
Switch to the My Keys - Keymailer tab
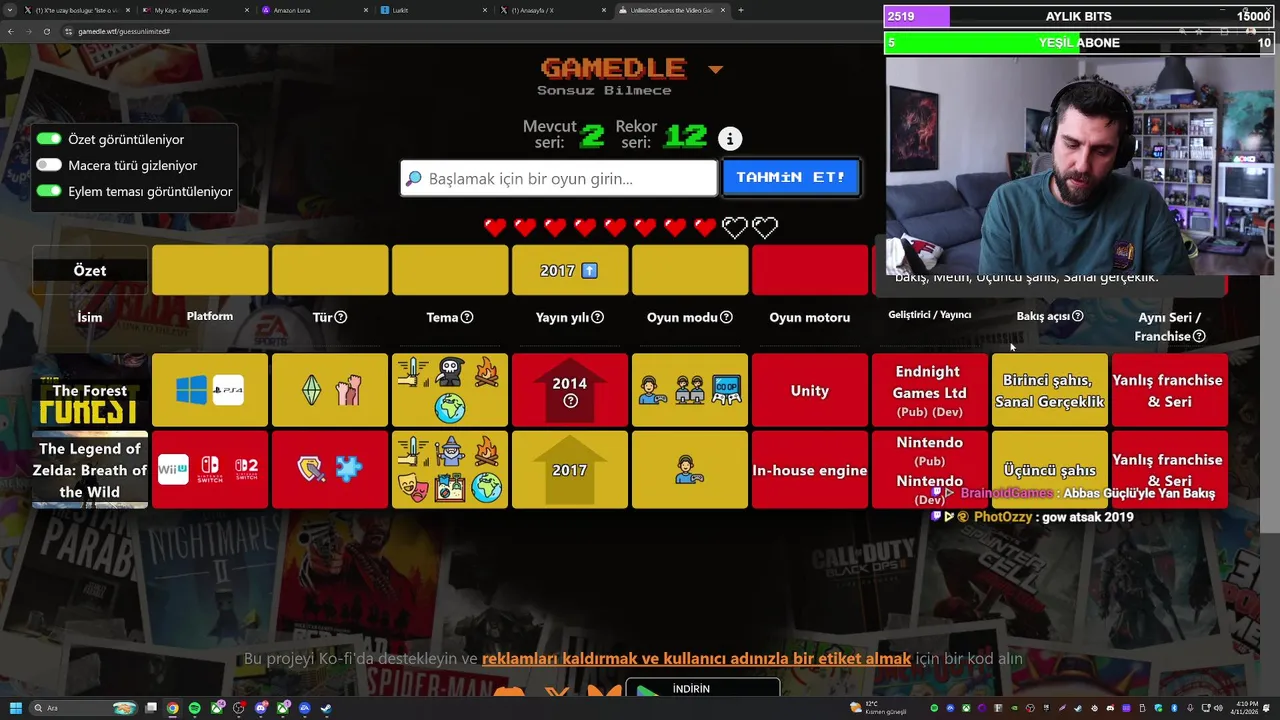(195, 10)
